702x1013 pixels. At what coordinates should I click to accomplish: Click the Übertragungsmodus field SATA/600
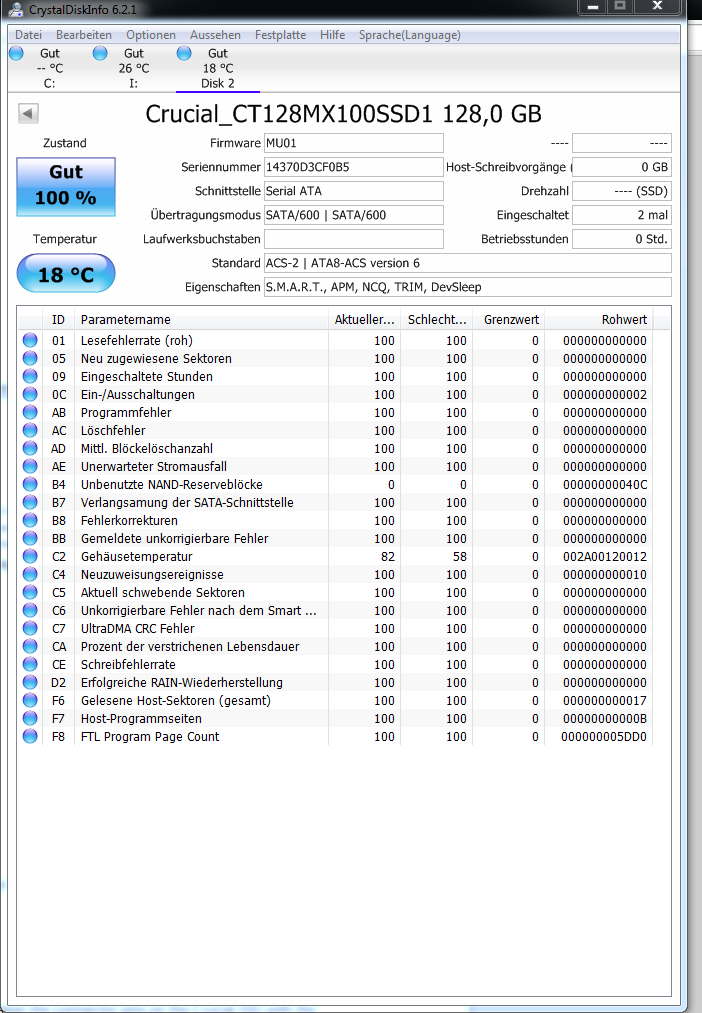[x=354, y=215]
